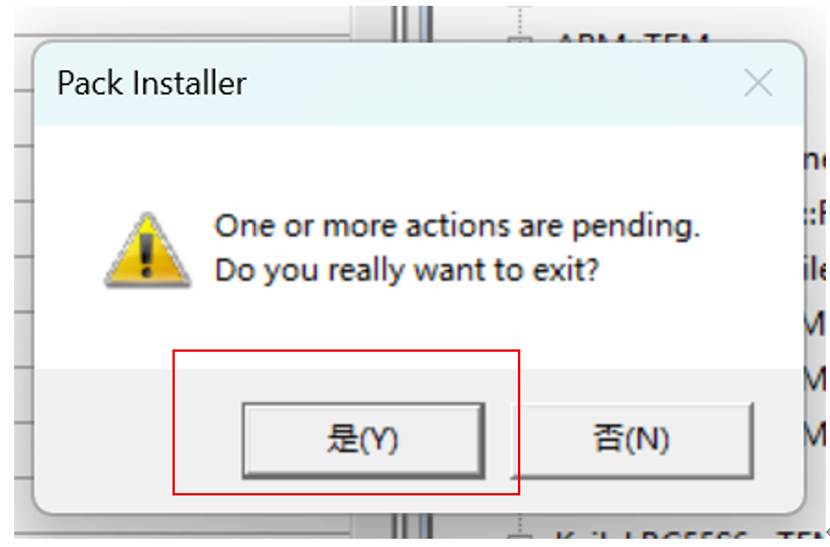Click the Pack Installer dialog title bar
Image resolution: width=830 pixels, height=547 pixels.
[x=418, y=84]
